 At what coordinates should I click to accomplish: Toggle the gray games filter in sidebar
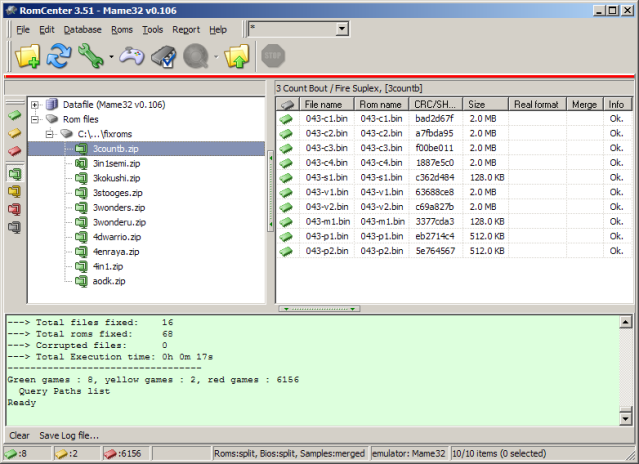pos(14,227)
